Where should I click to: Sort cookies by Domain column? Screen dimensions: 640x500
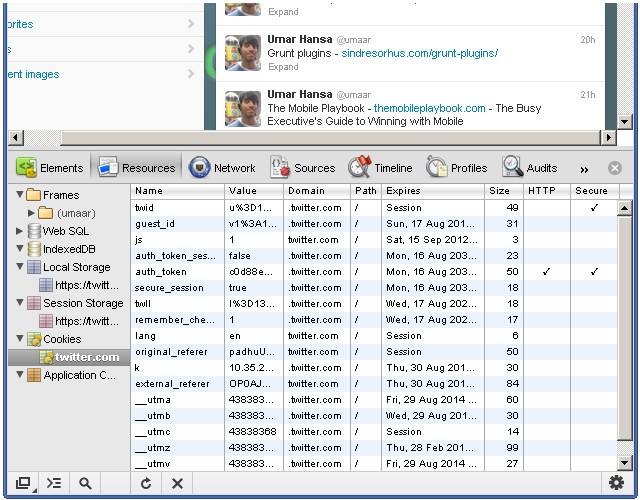tap(317, 191)
